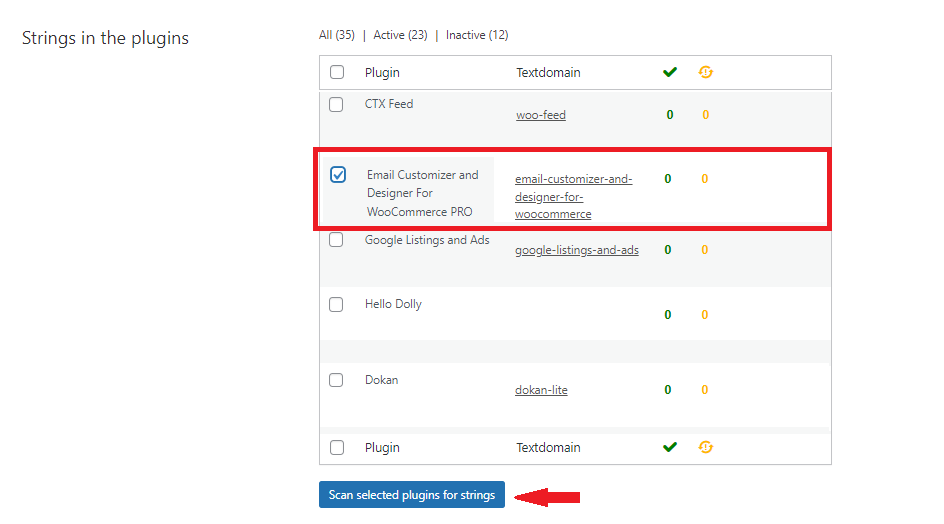
Task: Click green checkmark icon in table footer
Action: pos(669,447)
